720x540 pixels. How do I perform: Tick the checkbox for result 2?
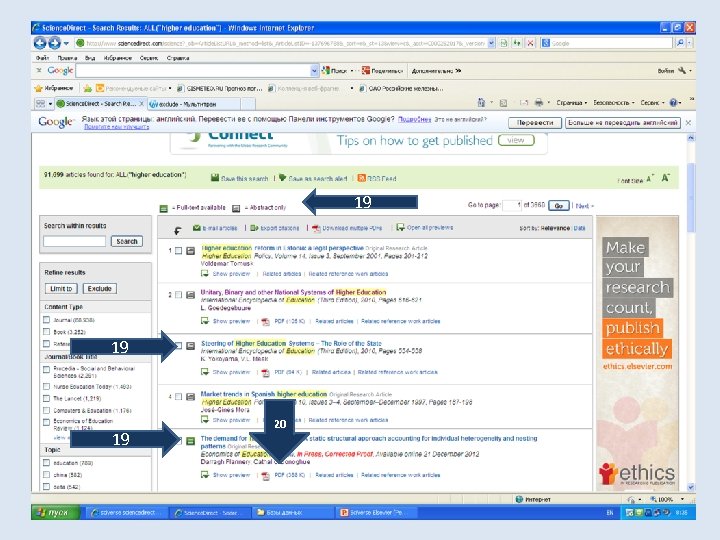(x=178, y=295)
